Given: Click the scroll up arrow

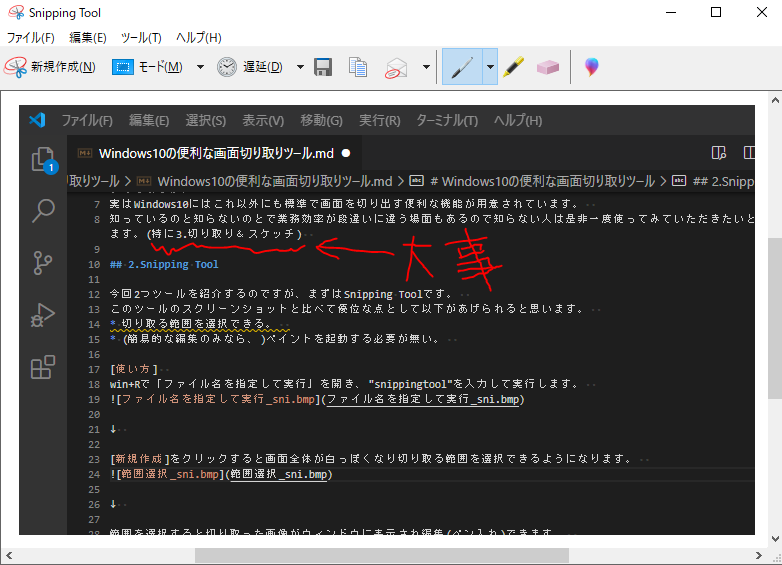Looking at the screenshot, I should [x=775, y=100].
